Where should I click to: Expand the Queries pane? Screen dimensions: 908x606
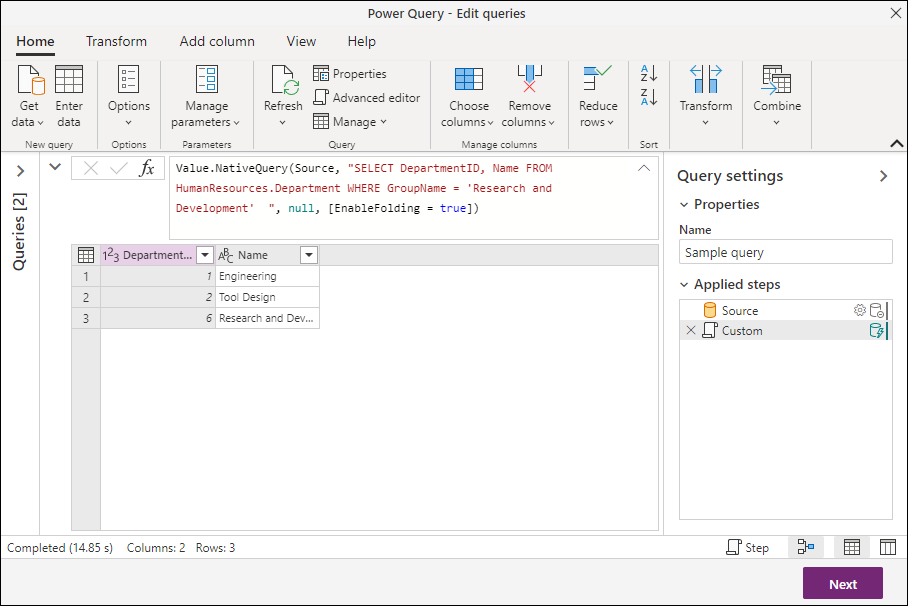pyautogui.click(x=20, y=171)
